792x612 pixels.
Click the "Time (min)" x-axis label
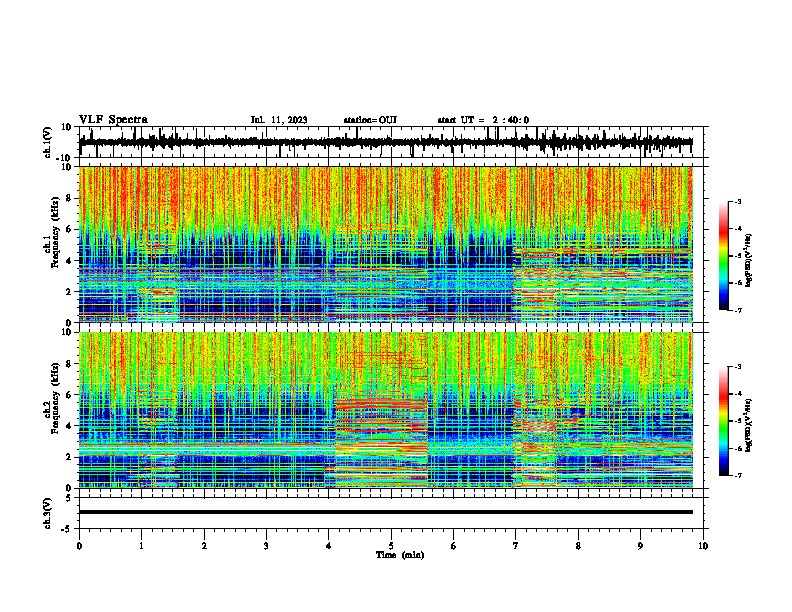tap(400, 555)
